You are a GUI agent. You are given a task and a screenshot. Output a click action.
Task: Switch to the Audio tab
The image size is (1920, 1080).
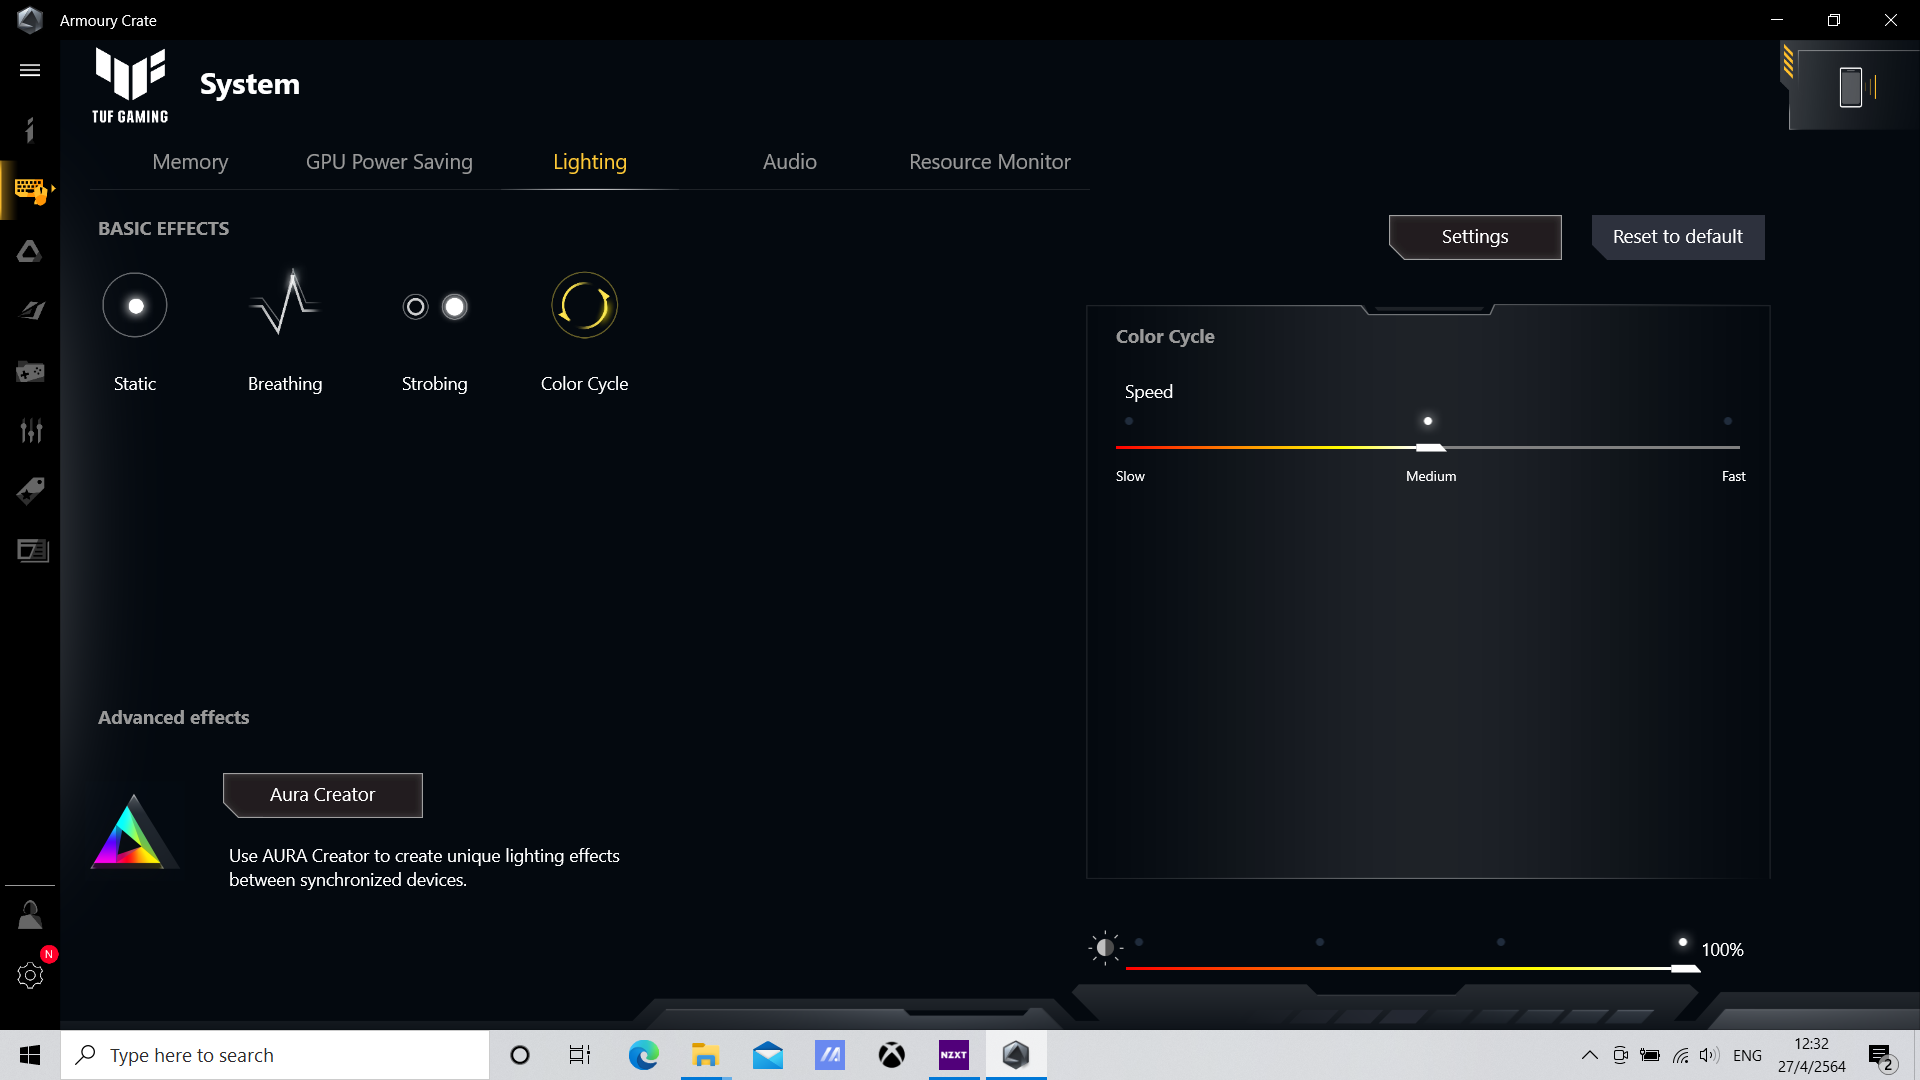tap(790, 162)
